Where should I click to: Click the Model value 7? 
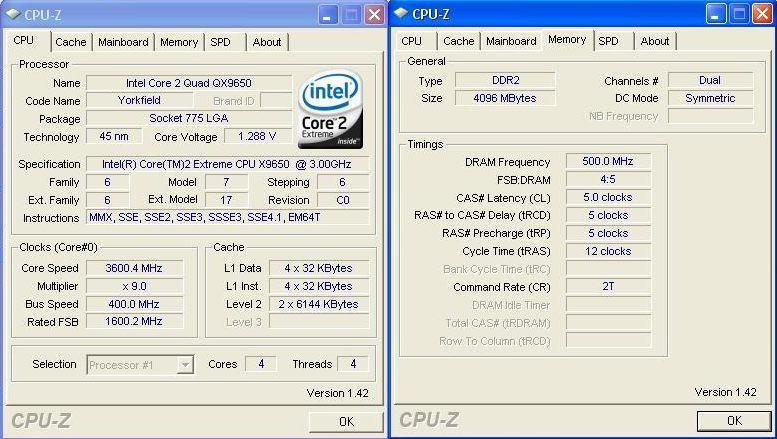226,182
